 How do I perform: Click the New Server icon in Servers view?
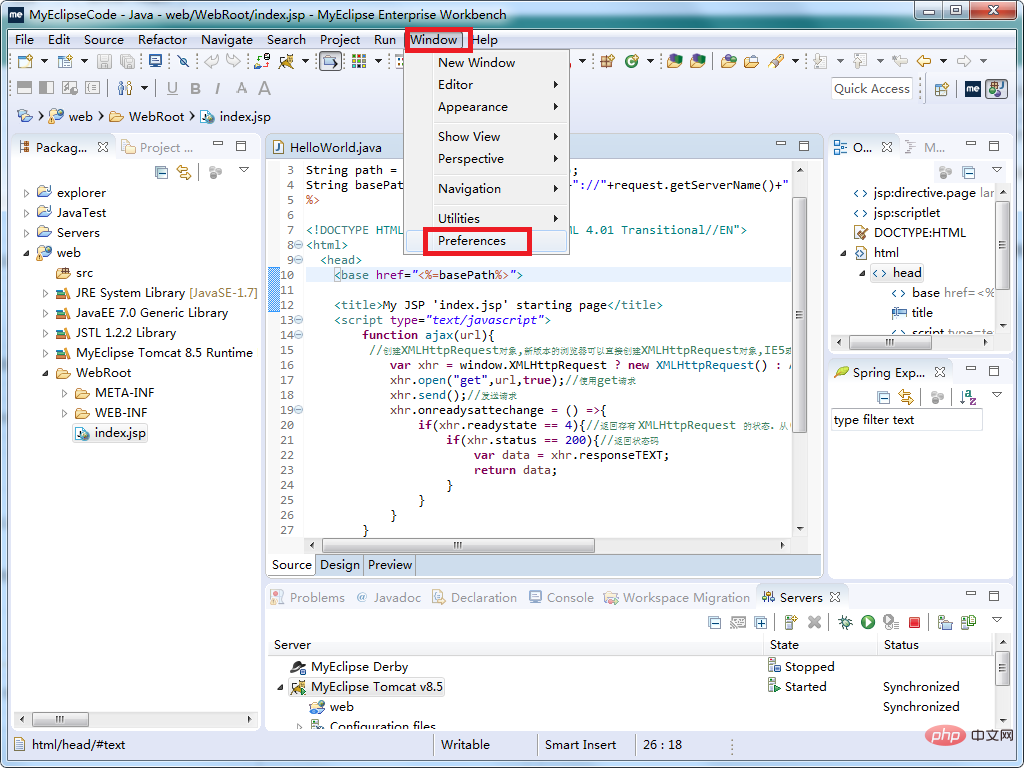click(791, 622)
